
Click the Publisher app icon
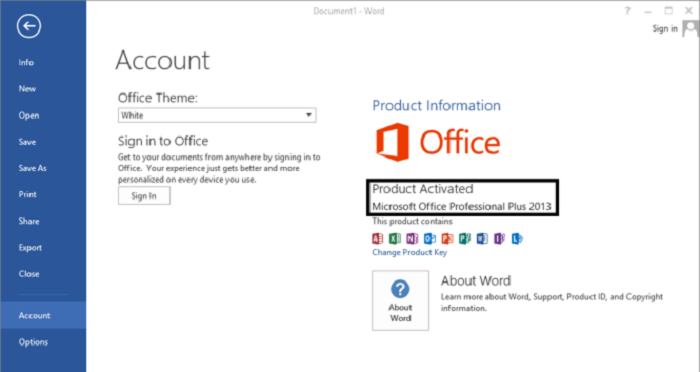[x=464, y=239]
